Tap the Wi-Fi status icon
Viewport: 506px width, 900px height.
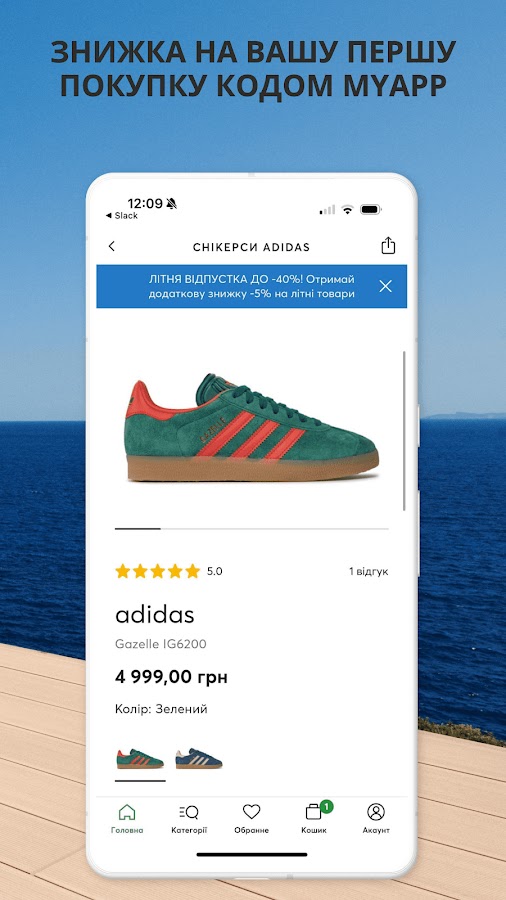coord(347,210)
